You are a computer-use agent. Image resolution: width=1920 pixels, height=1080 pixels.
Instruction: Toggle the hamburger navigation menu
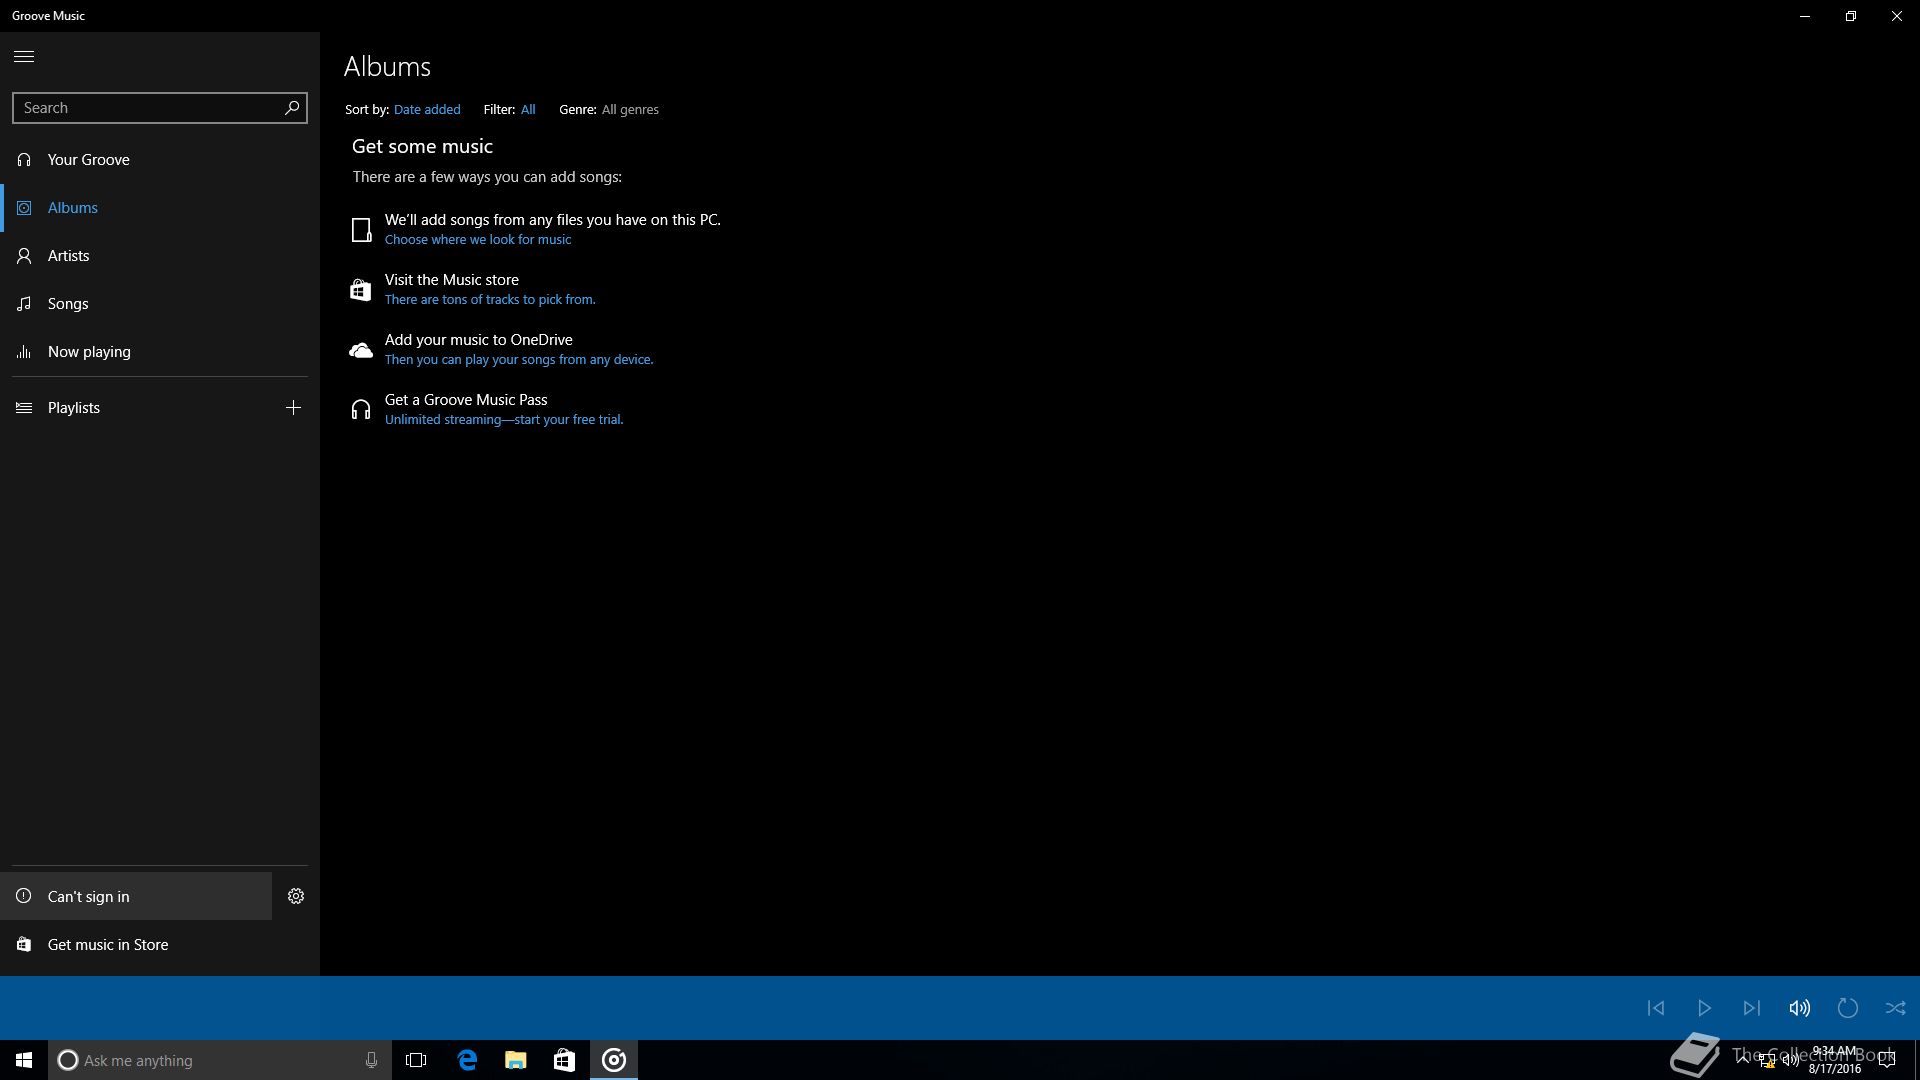click(24, 56)
